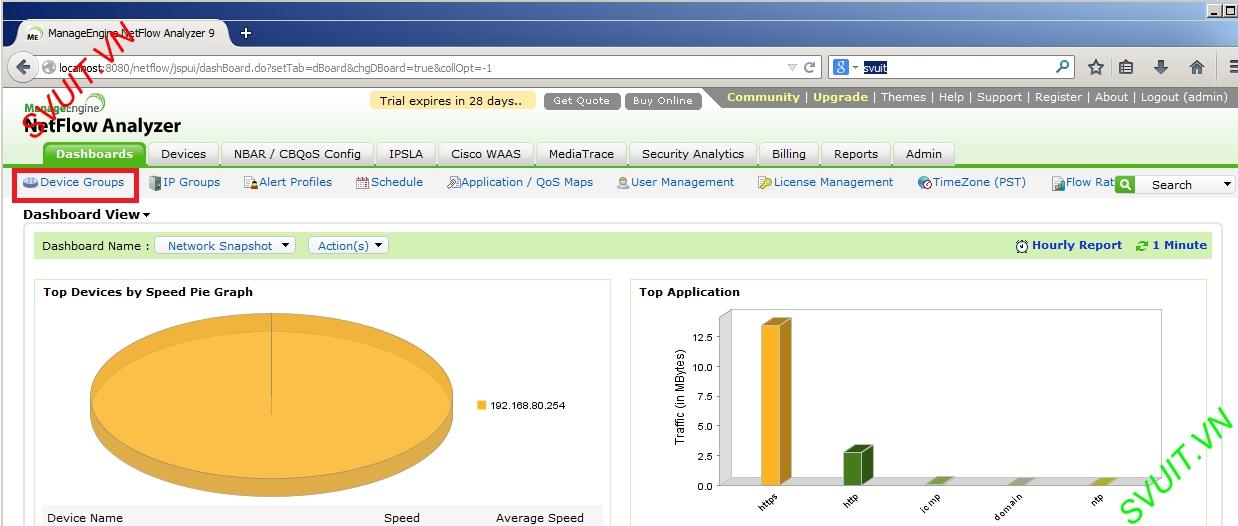Viewport: 1238px width, 526px height.
Task: Bookmark this page with the star icon
Action: [x=1096, y=67]
